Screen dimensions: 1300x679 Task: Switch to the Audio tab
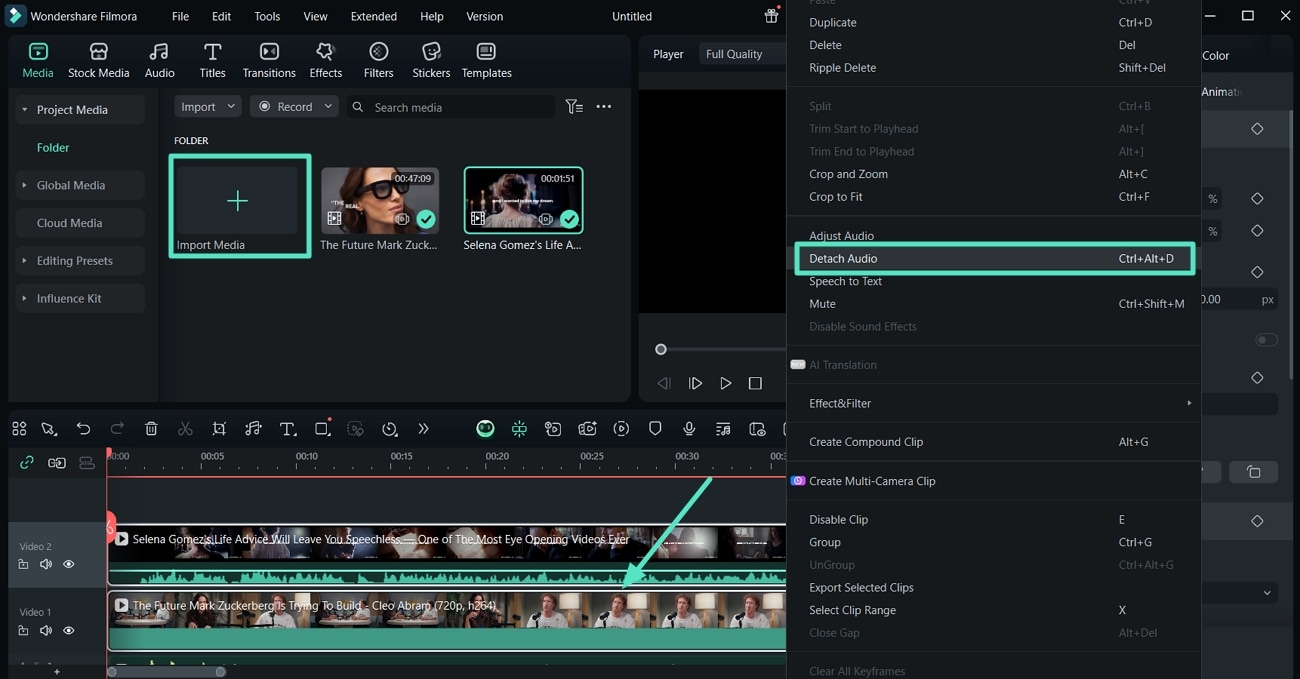(159, 61)
